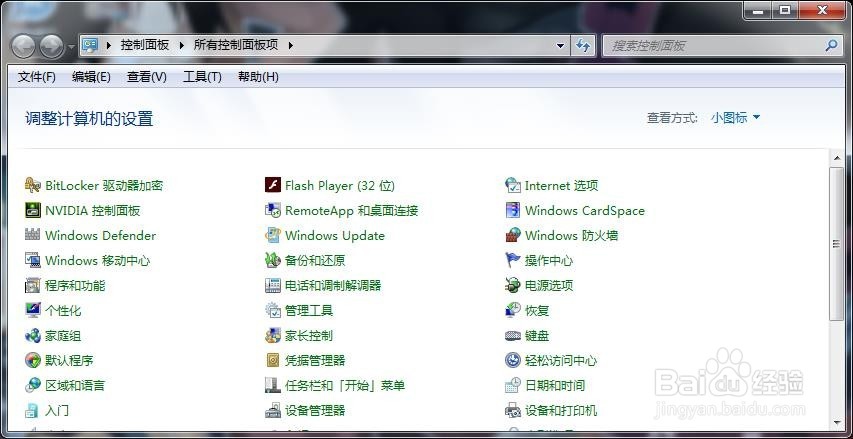This screenshot has width=853, height=439.
Task: Click the scrollbar down arrow
Action: coord(836,423)
